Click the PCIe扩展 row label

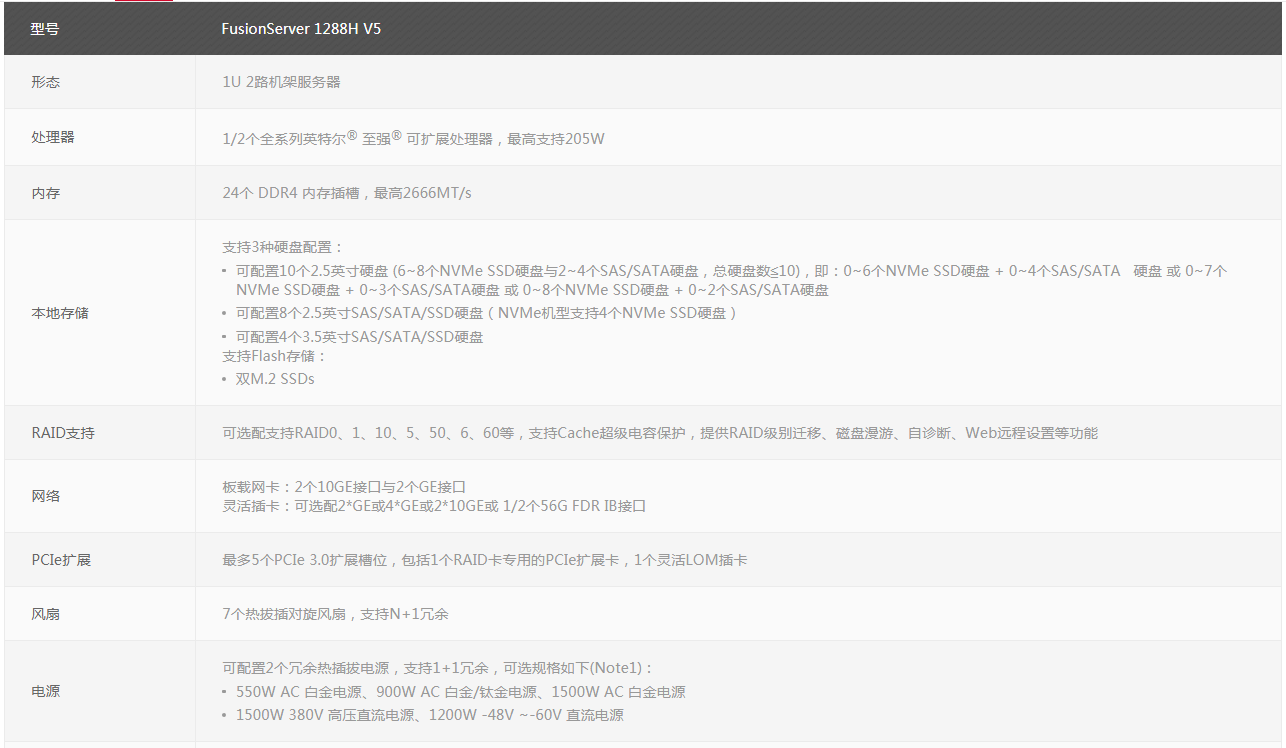point(61,560)
